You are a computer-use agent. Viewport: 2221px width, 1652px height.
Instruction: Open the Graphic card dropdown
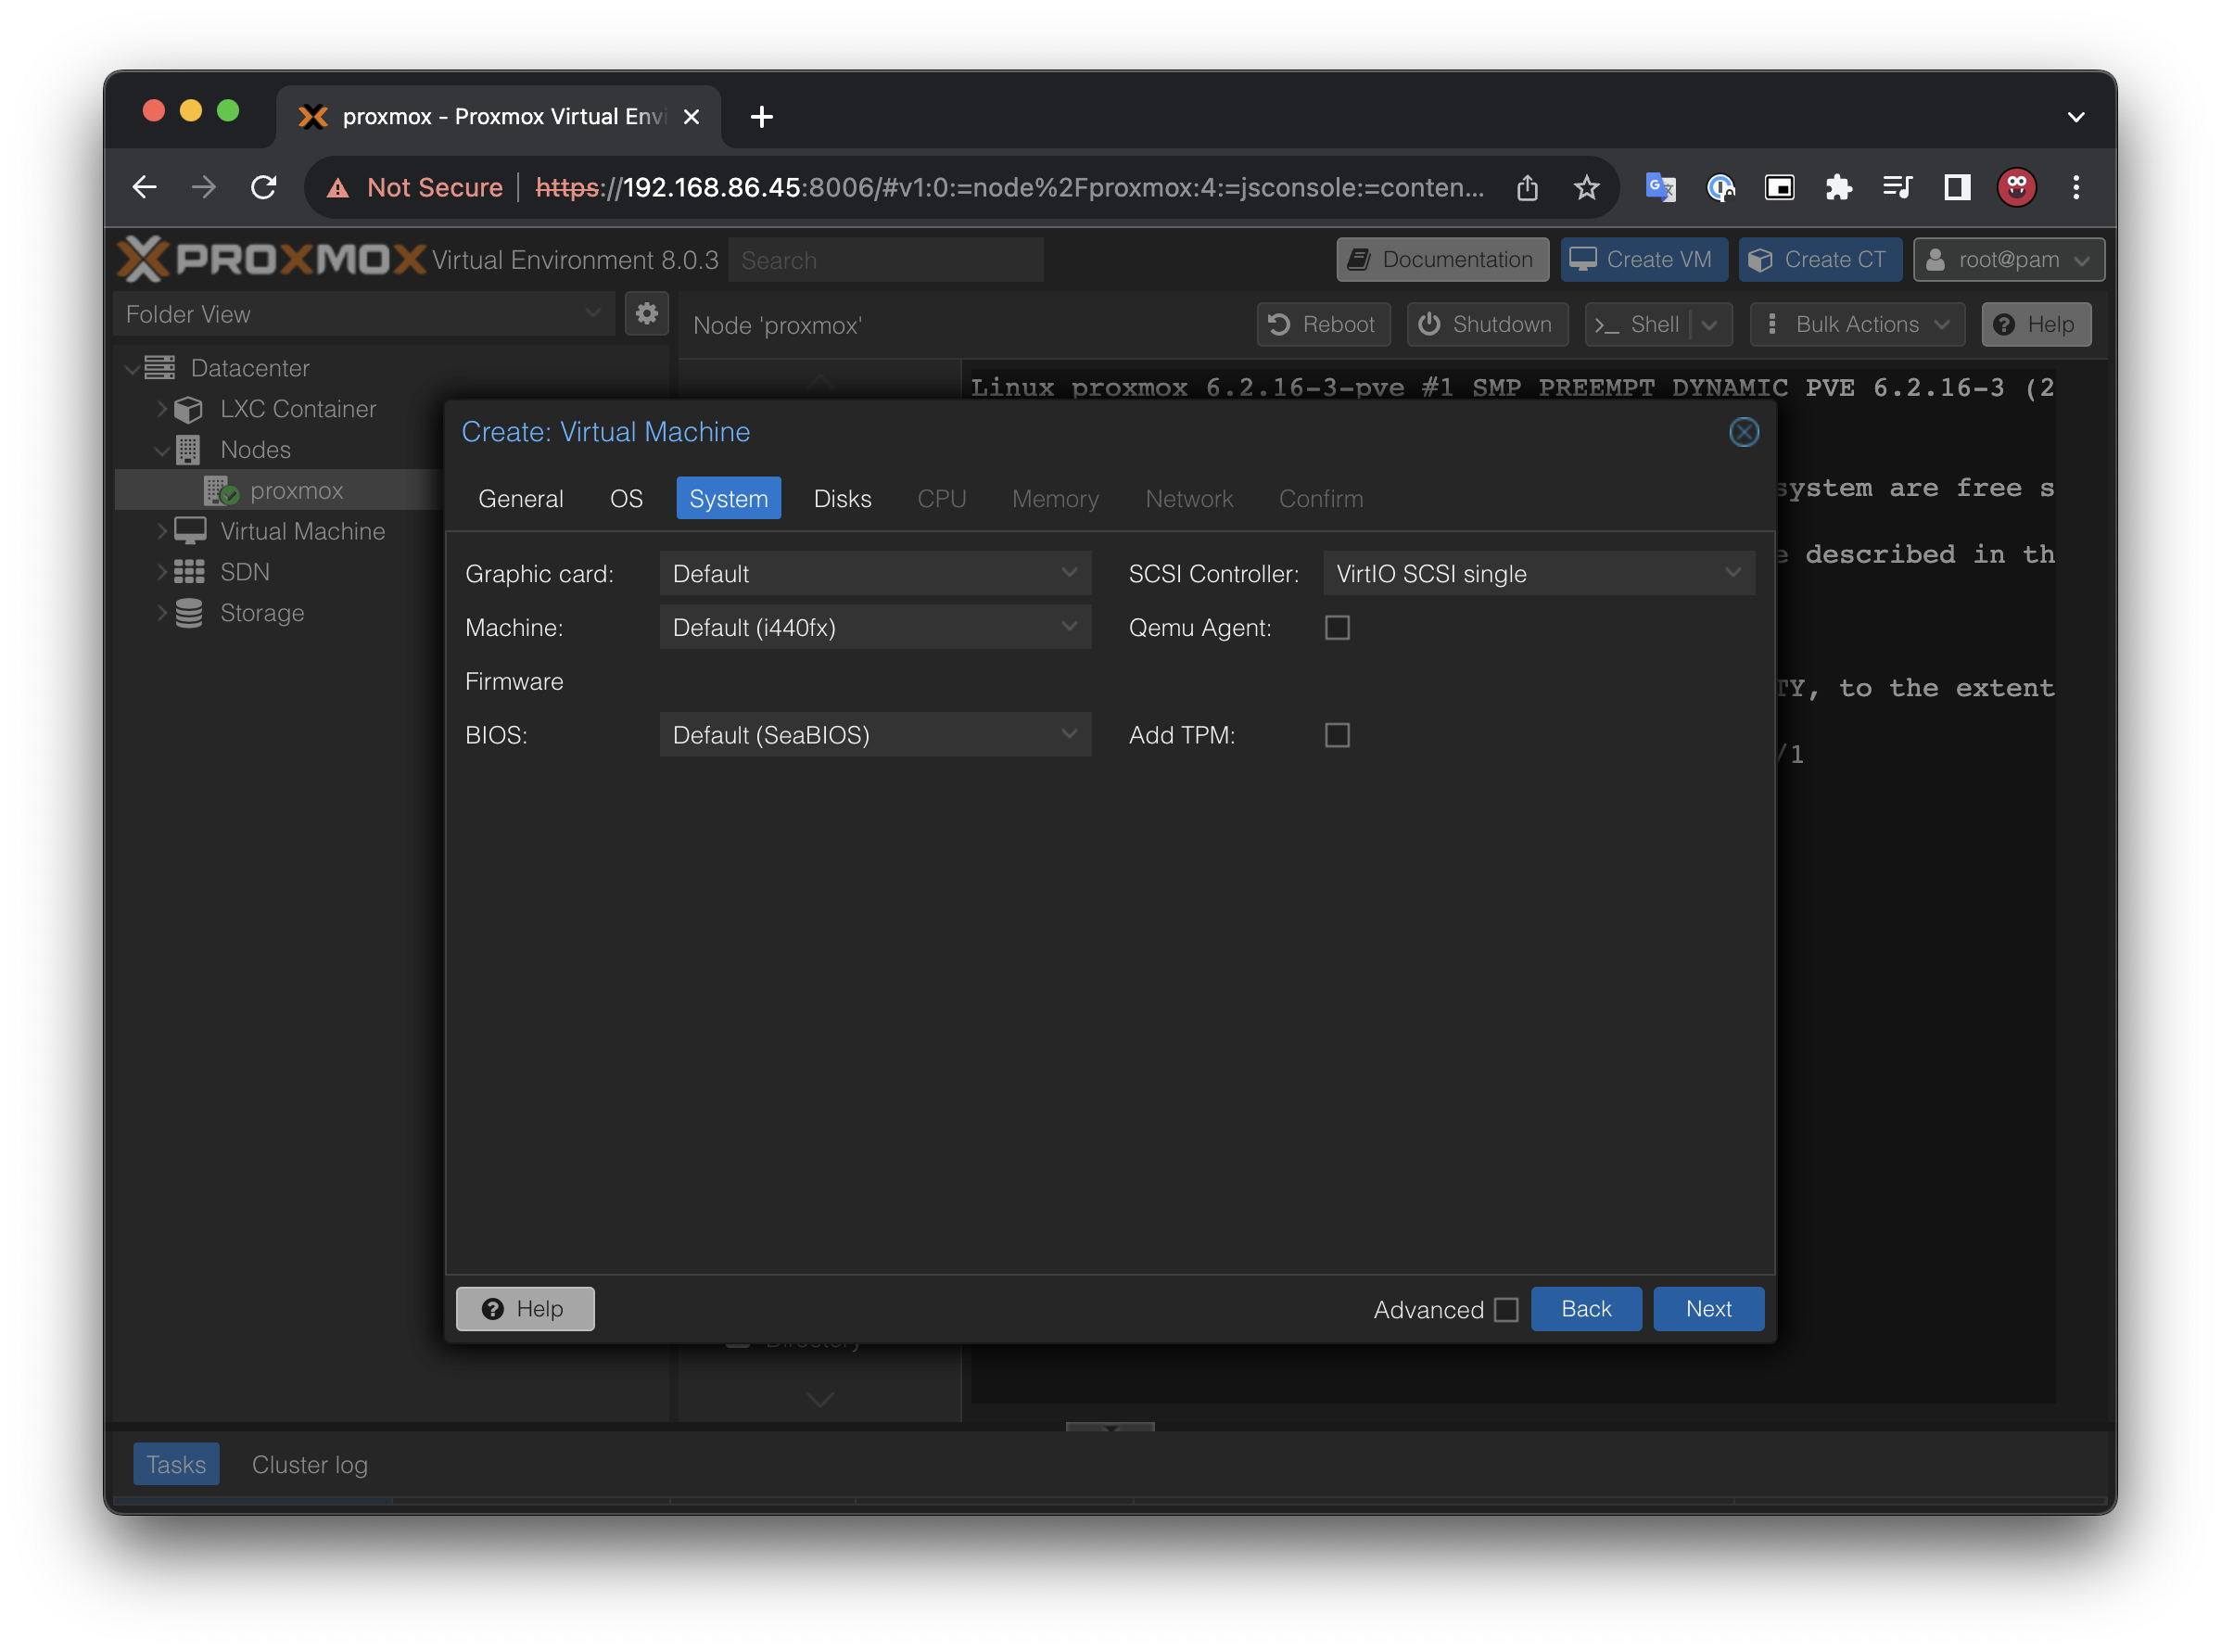tap(875, 574)
